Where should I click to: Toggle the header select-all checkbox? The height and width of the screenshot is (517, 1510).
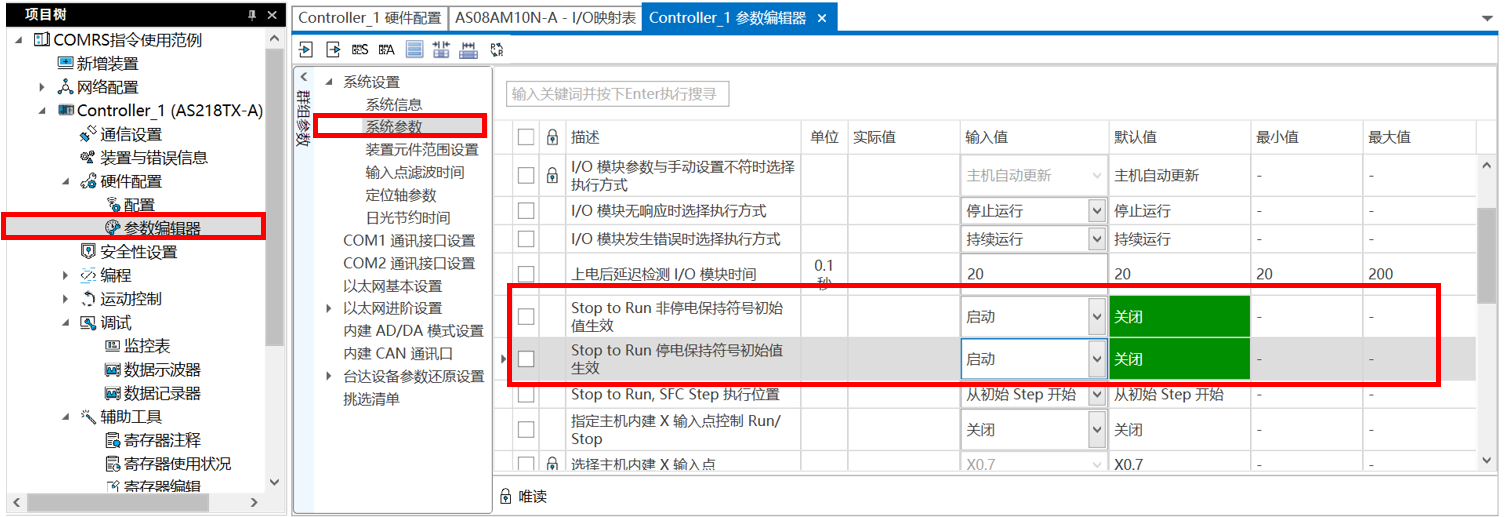click(526, 137)
